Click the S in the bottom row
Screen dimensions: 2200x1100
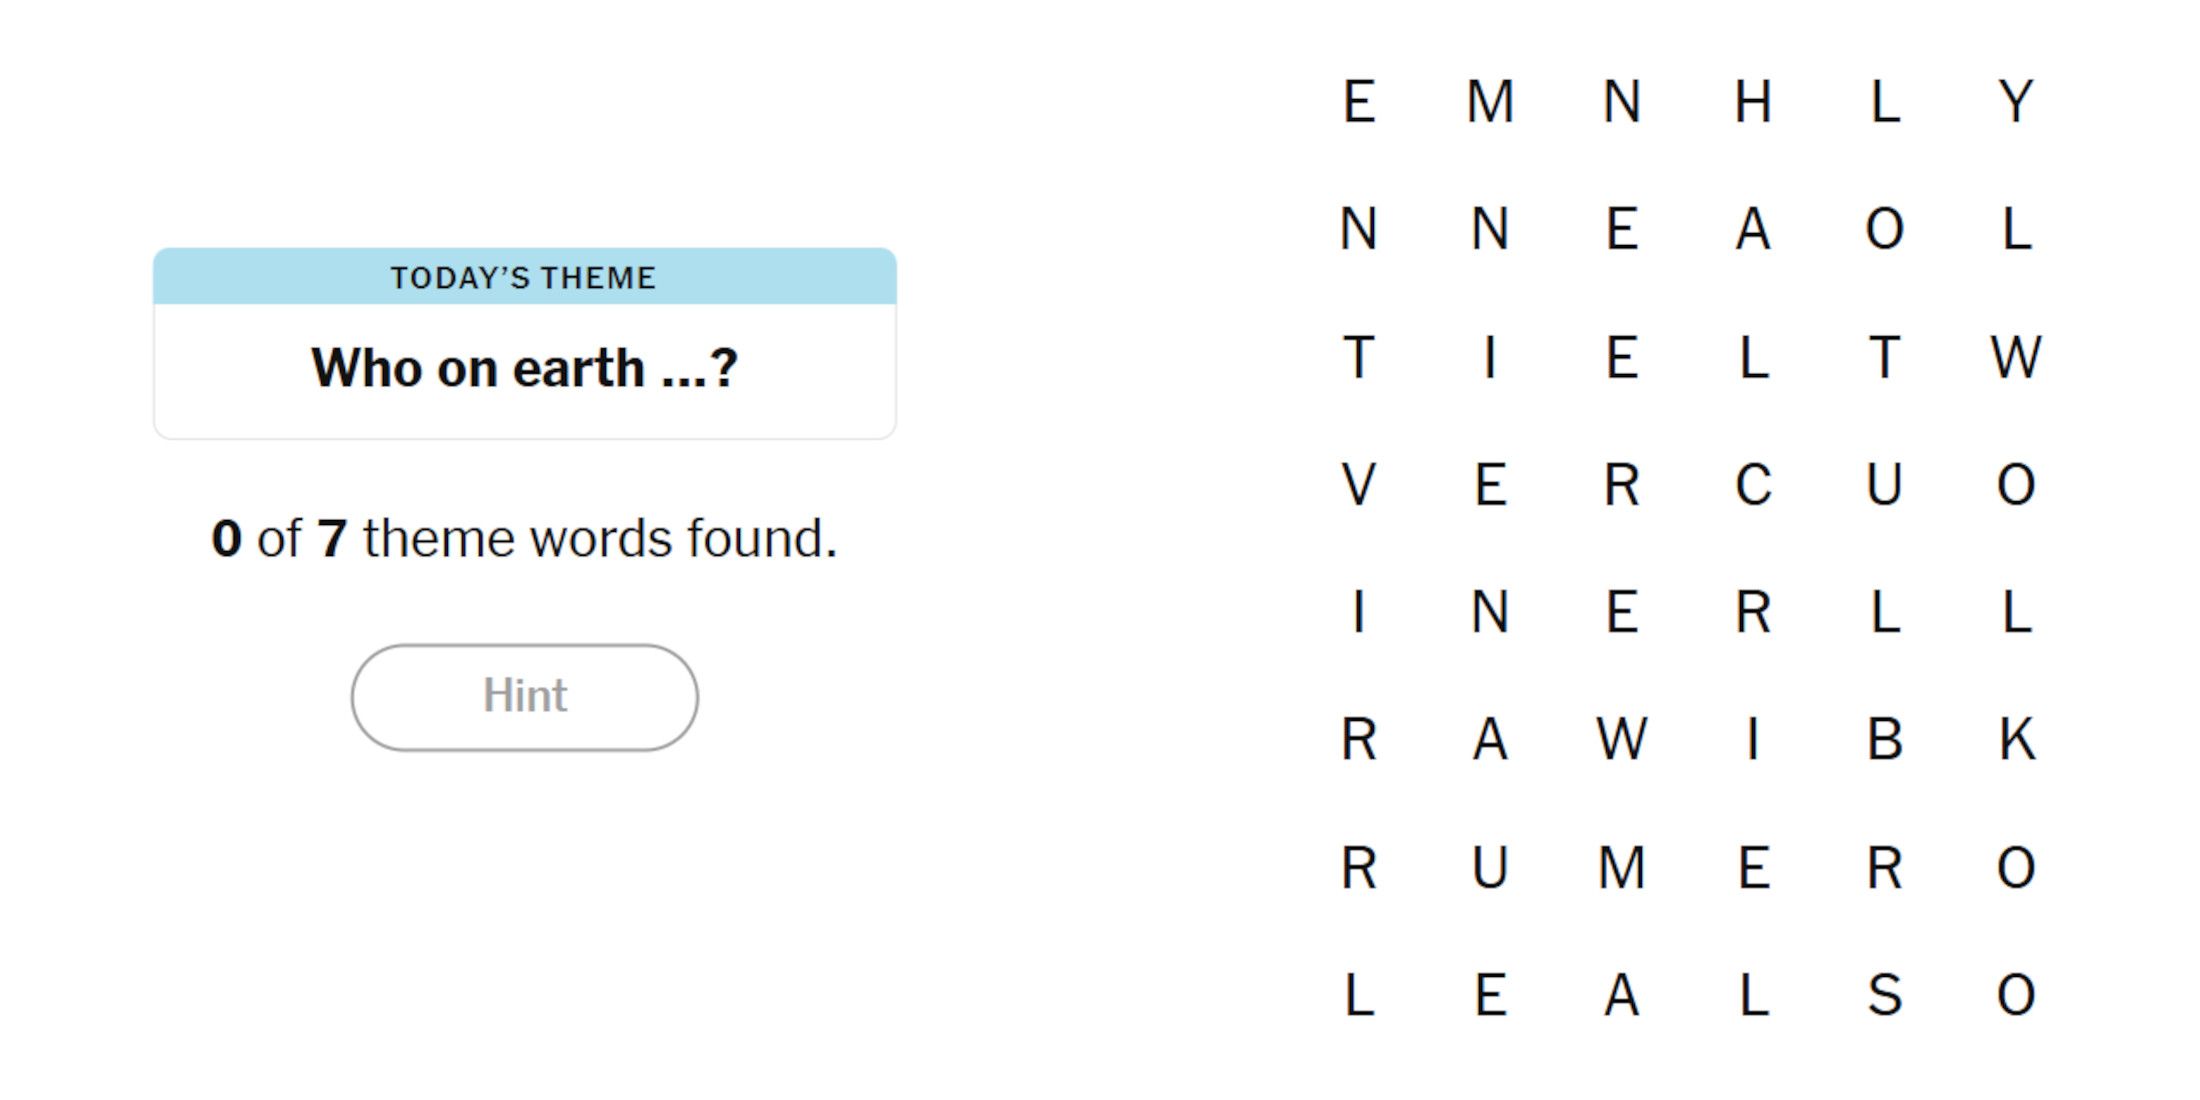pyautogui.click(x=1885, y=995)
